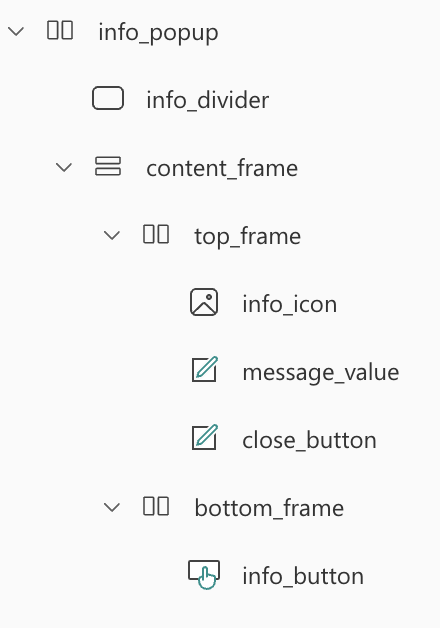The image size is (440, 628).
Task: Collapse the info_popup tree node
Action: pos(16,31)
